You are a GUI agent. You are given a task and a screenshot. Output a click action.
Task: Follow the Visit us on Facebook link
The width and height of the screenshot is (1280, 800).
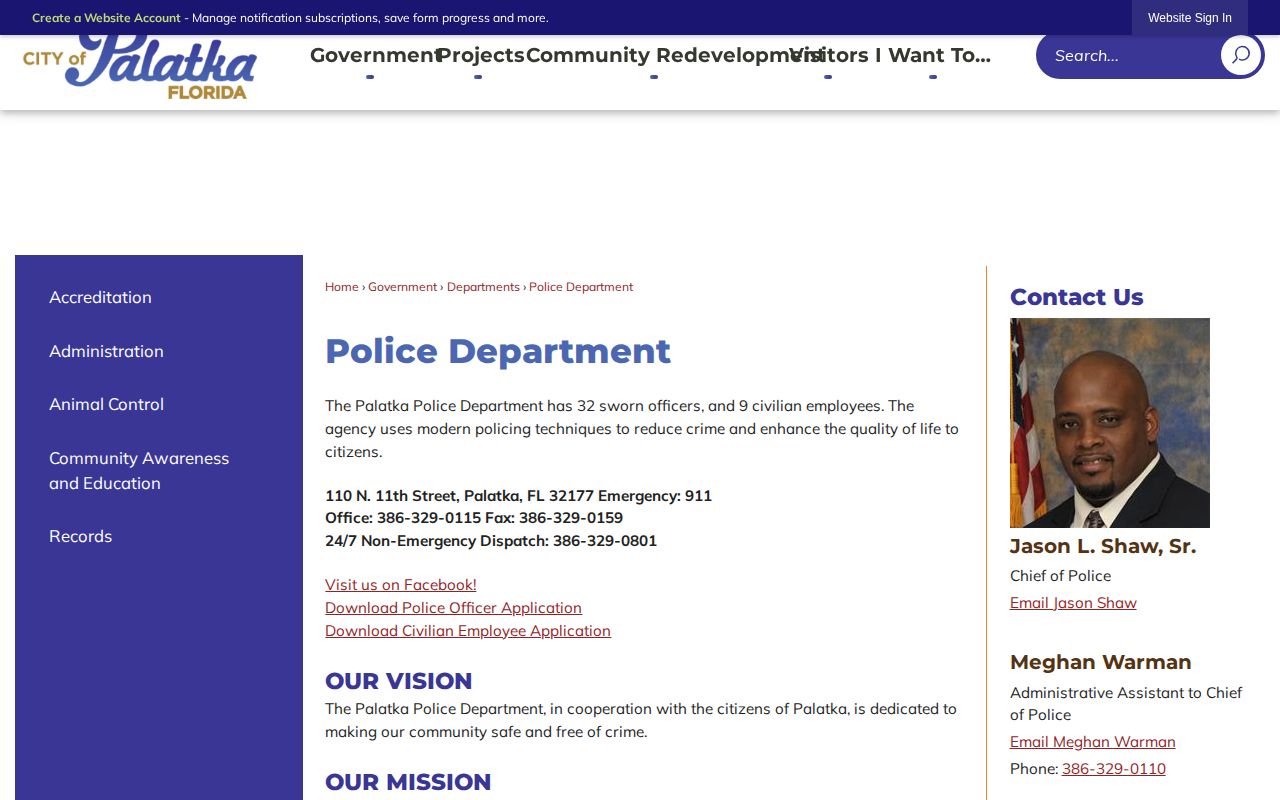click(400, 585)
